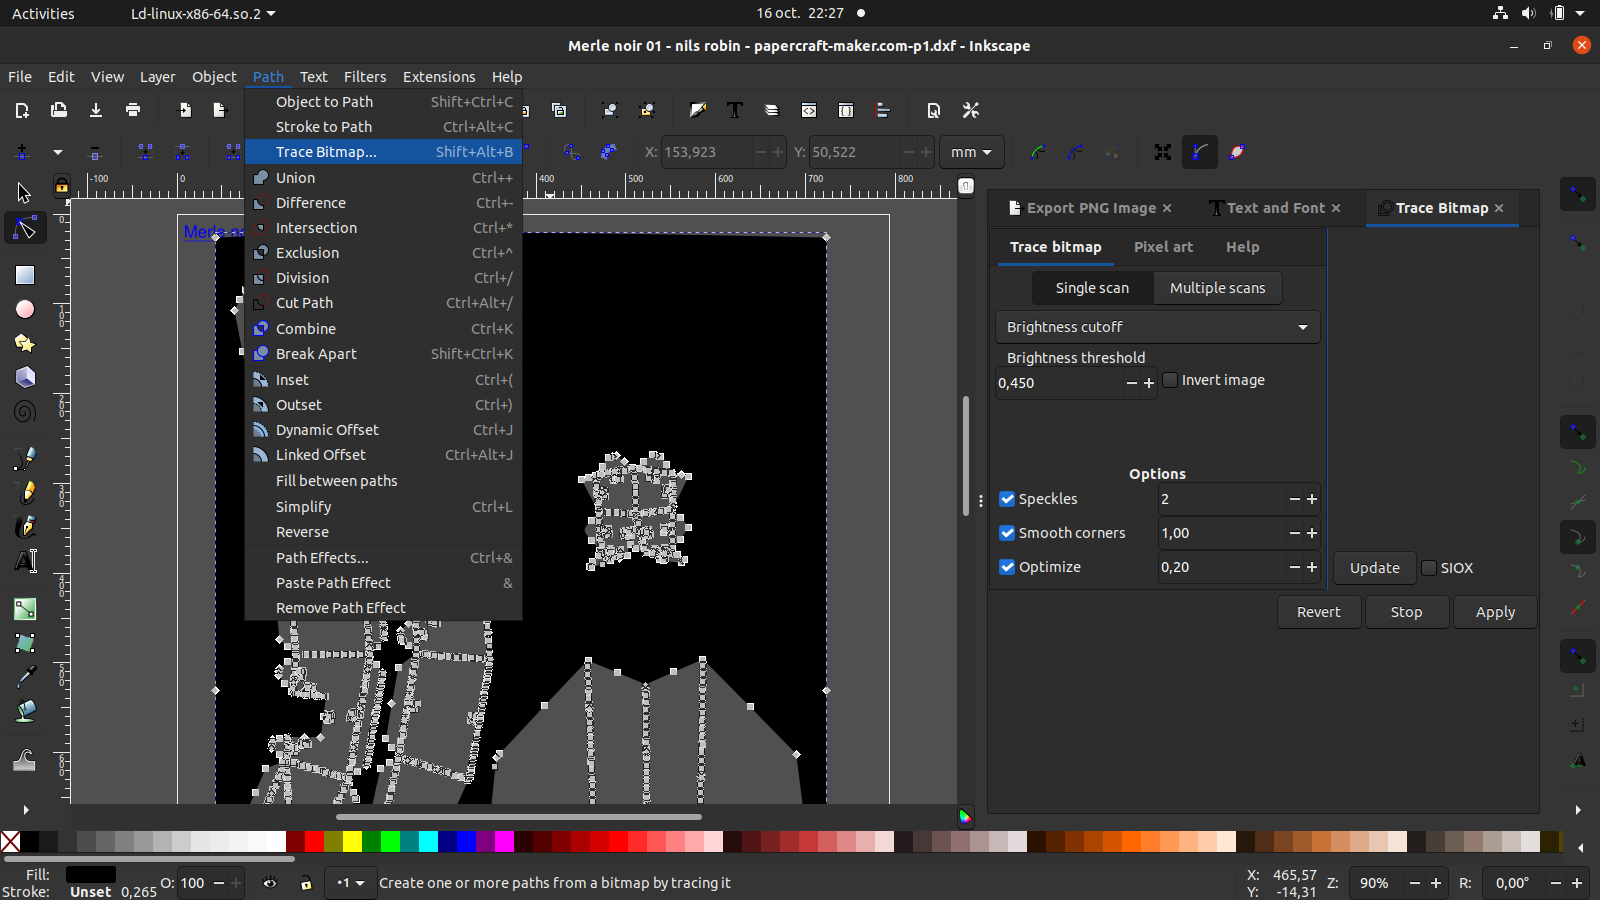Screen dimensions: 1600x900
Task: Switch to the Pixel art tab
Action: click(1163, 247)
